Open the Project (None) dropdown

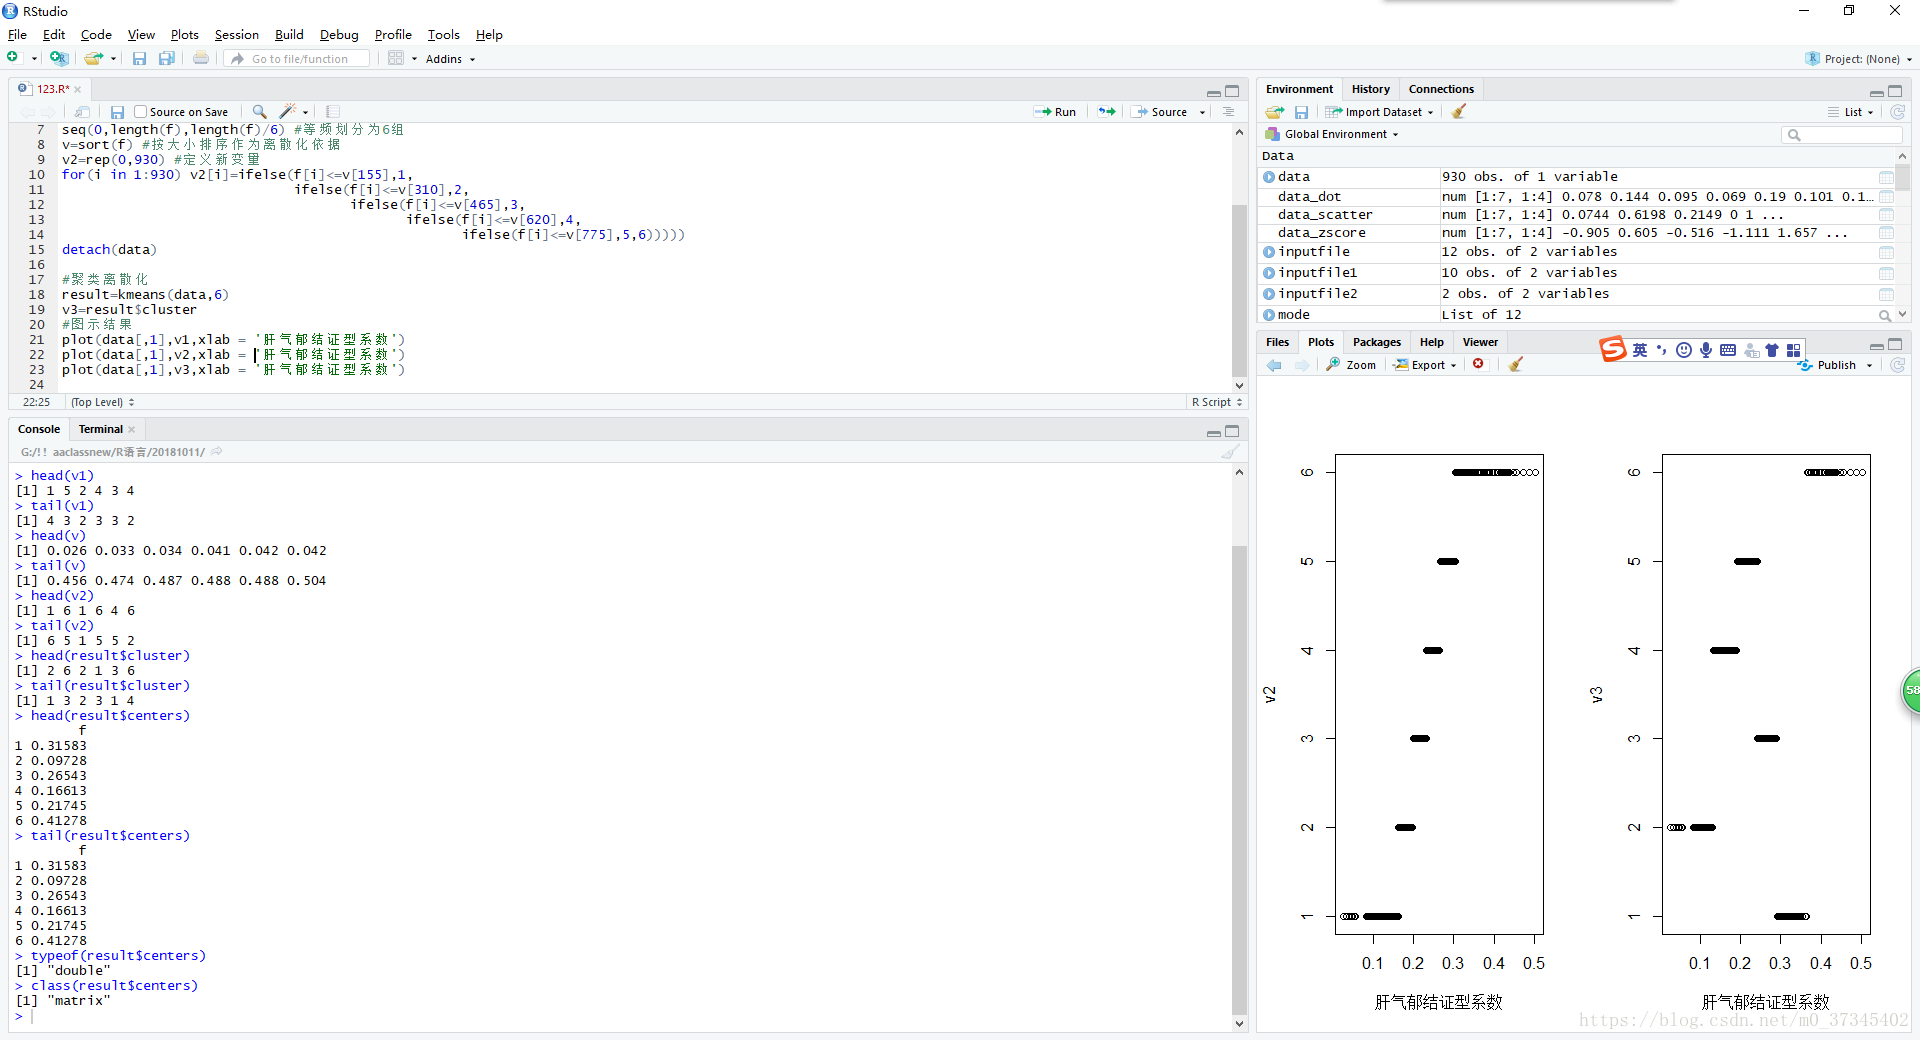point(1859,59)
